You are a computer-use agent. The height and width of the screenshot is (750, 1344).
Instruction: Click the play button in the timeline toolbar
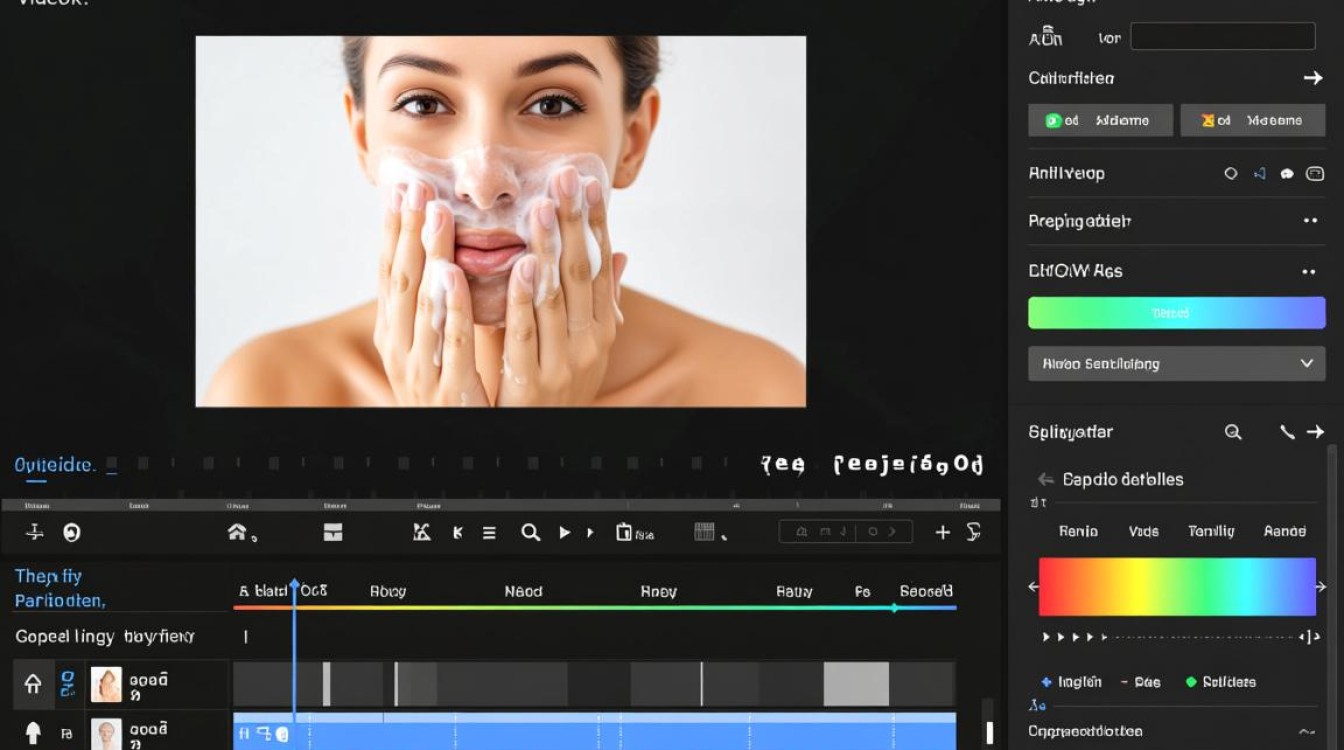click(564, 533)
